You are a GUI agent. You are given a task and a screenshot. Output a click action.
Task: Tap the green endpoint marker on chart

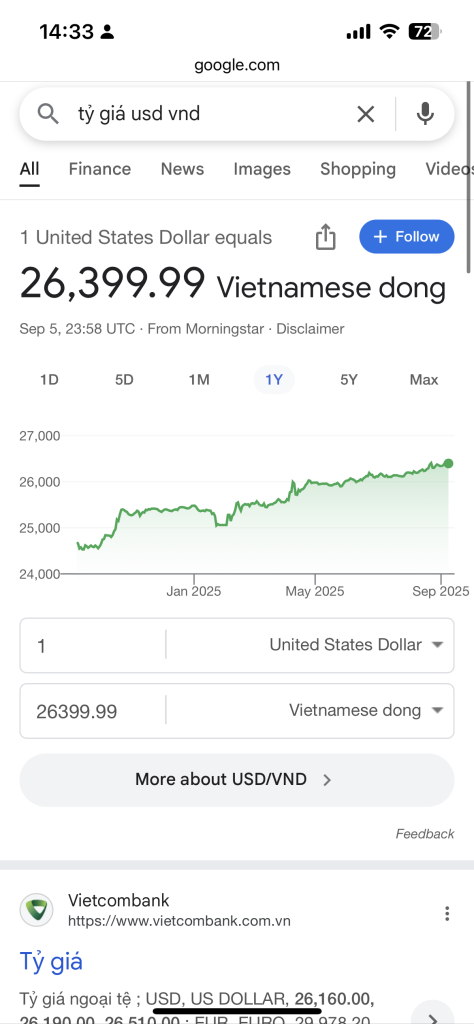(449, 464)
